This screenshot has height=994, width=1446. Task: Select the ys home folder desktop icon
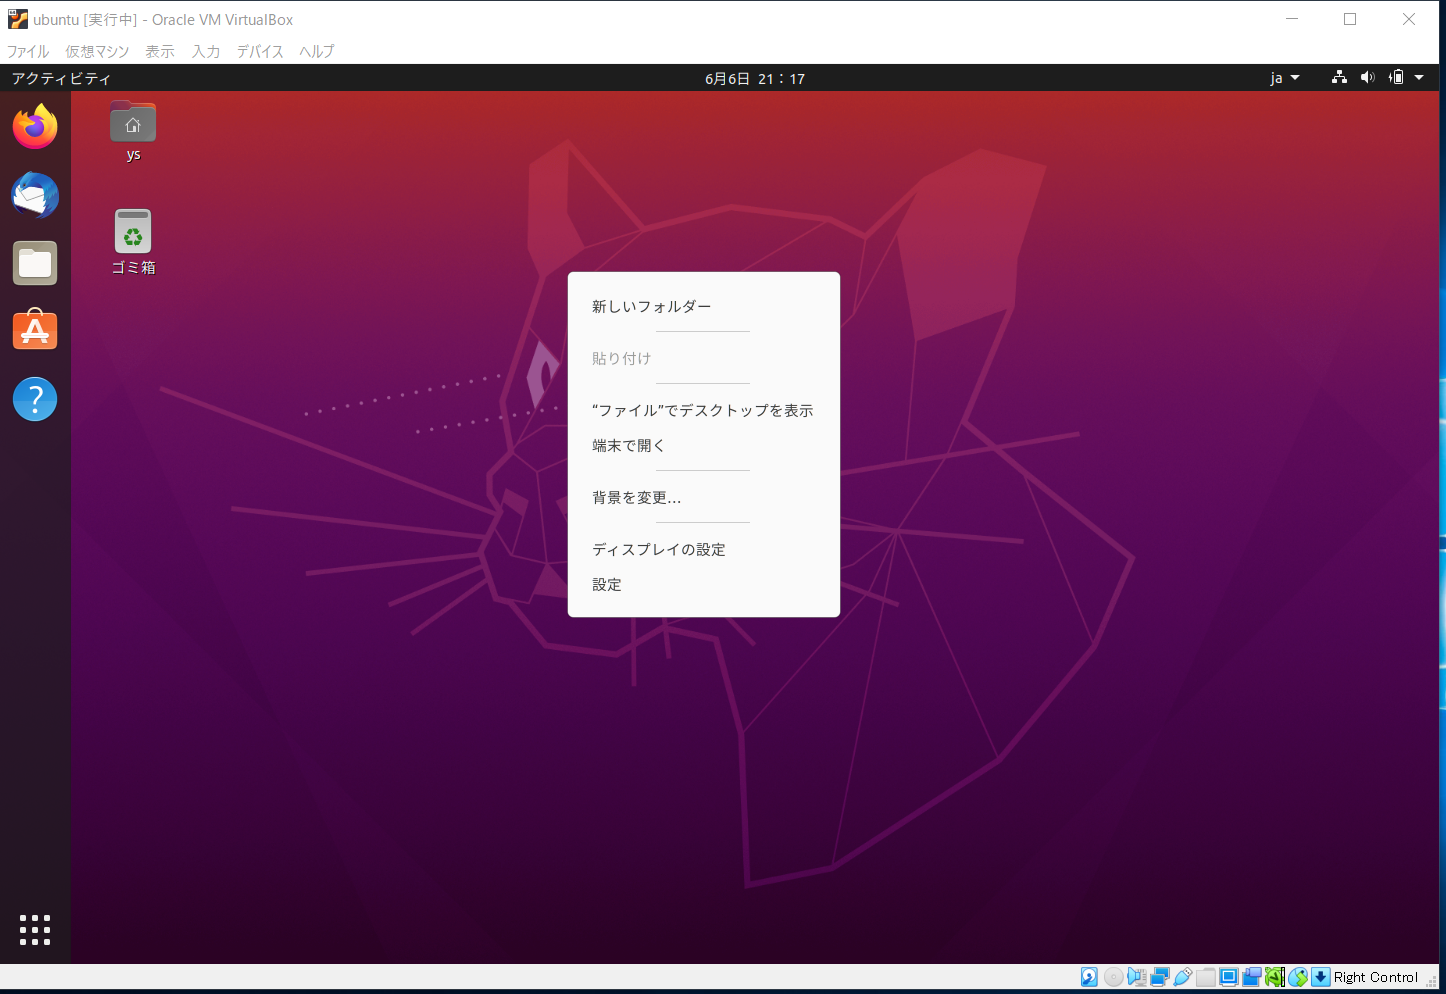point(133,131)
